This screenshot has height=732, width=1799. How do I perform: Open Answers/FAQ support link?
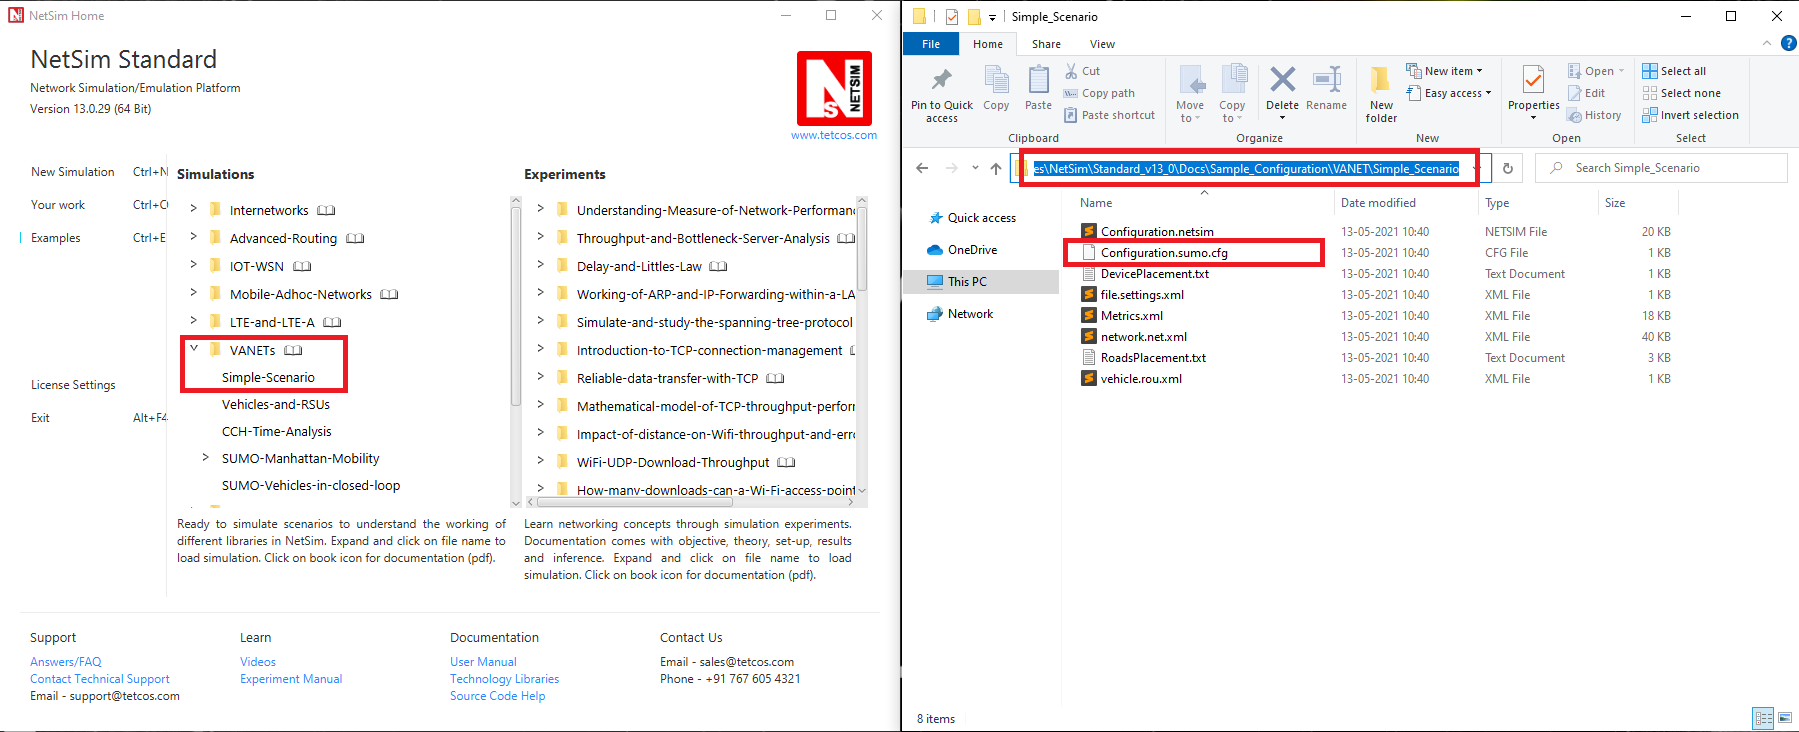point(66,662)
